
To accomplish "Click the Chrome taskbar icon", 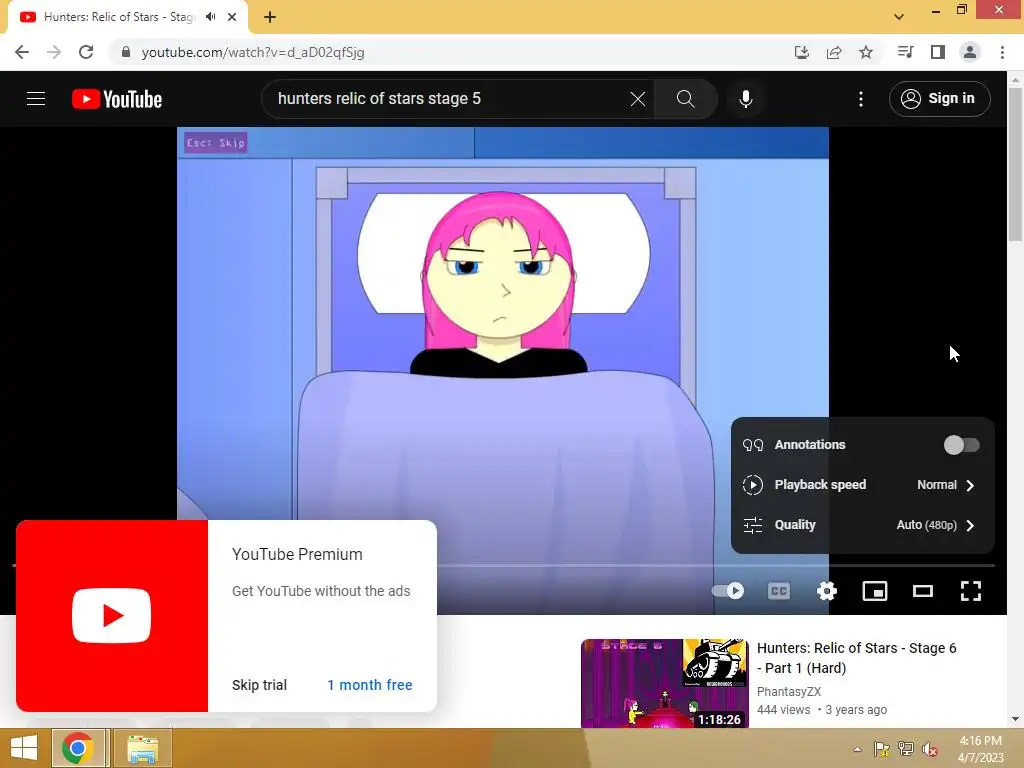I will [78, 748].
